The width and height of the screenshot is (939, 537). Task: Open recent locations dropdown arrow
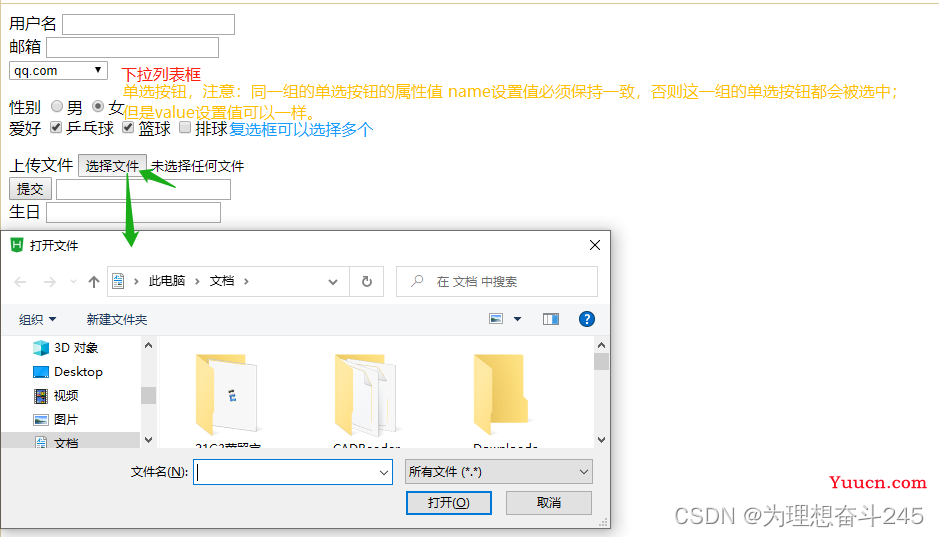point(73,281)
